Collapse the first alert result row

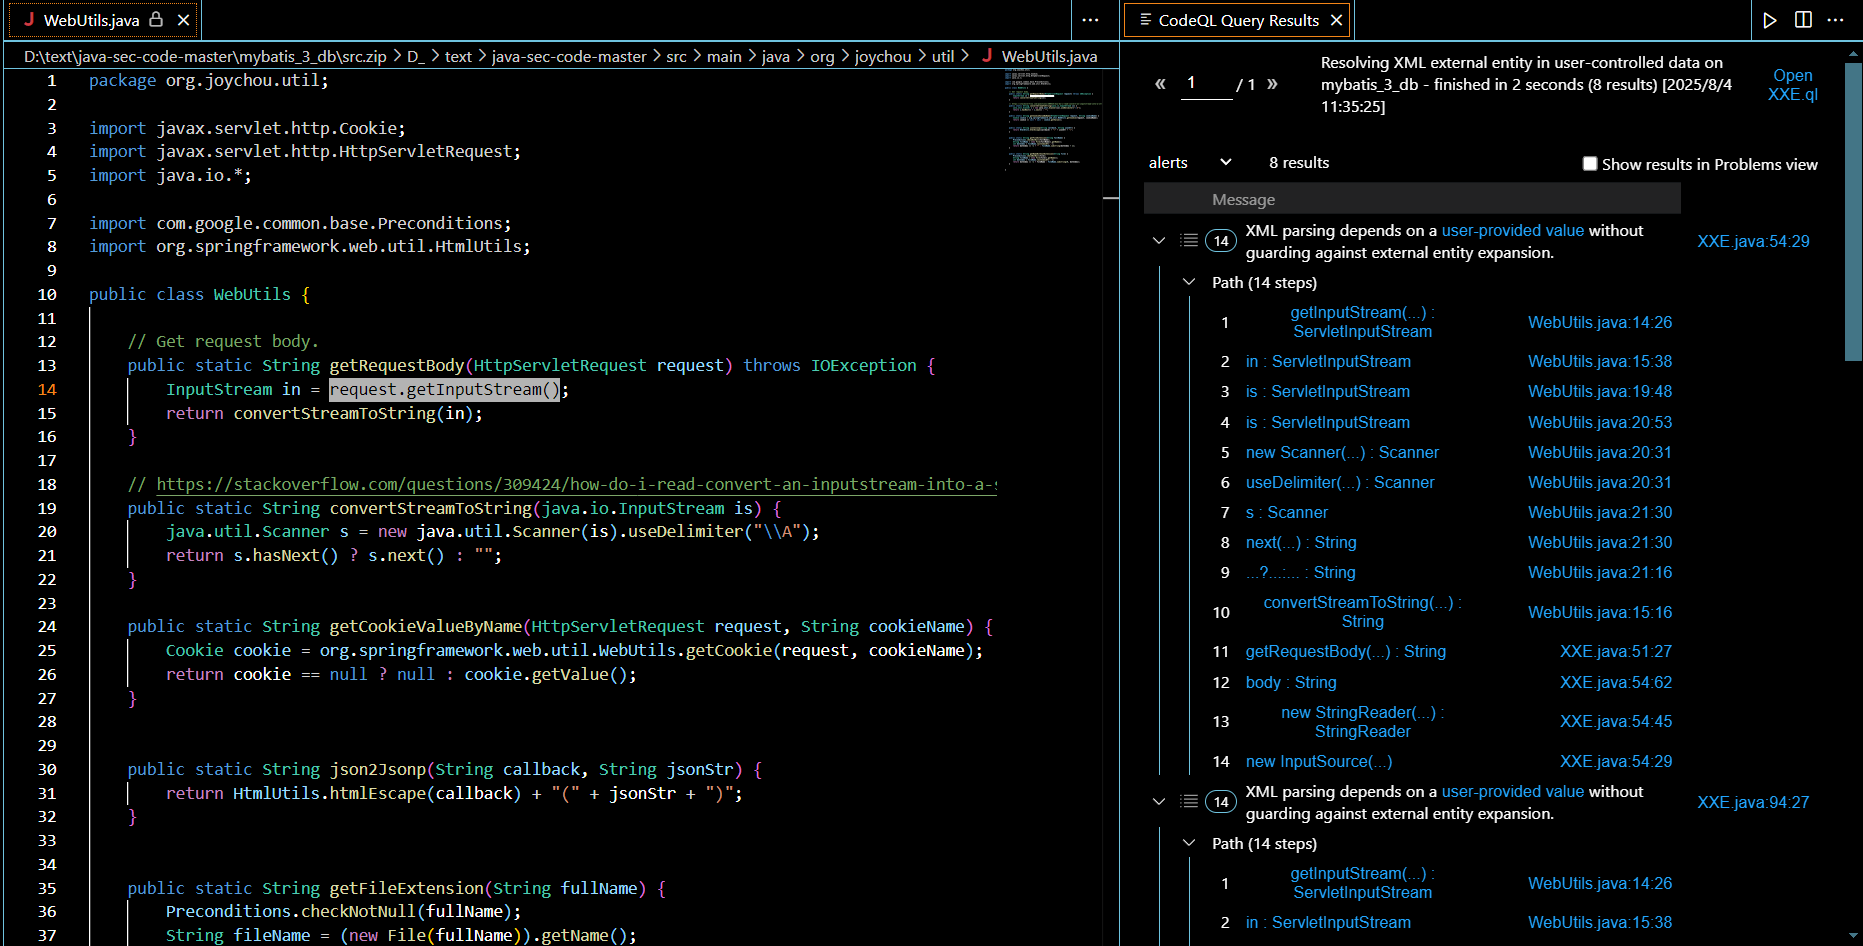pos(1159,240)
